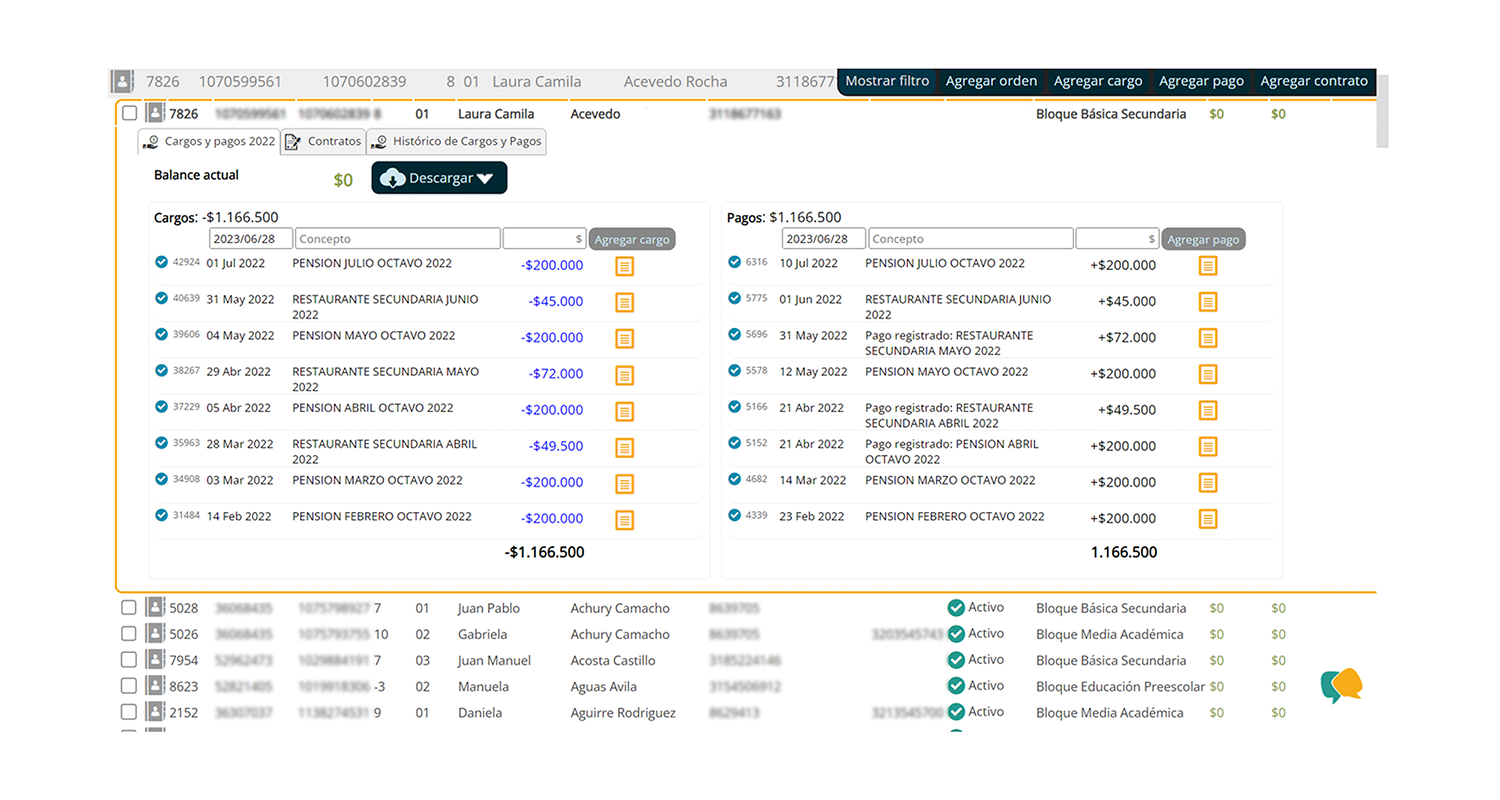Open the Descargar download dropdown

[439, 178]
